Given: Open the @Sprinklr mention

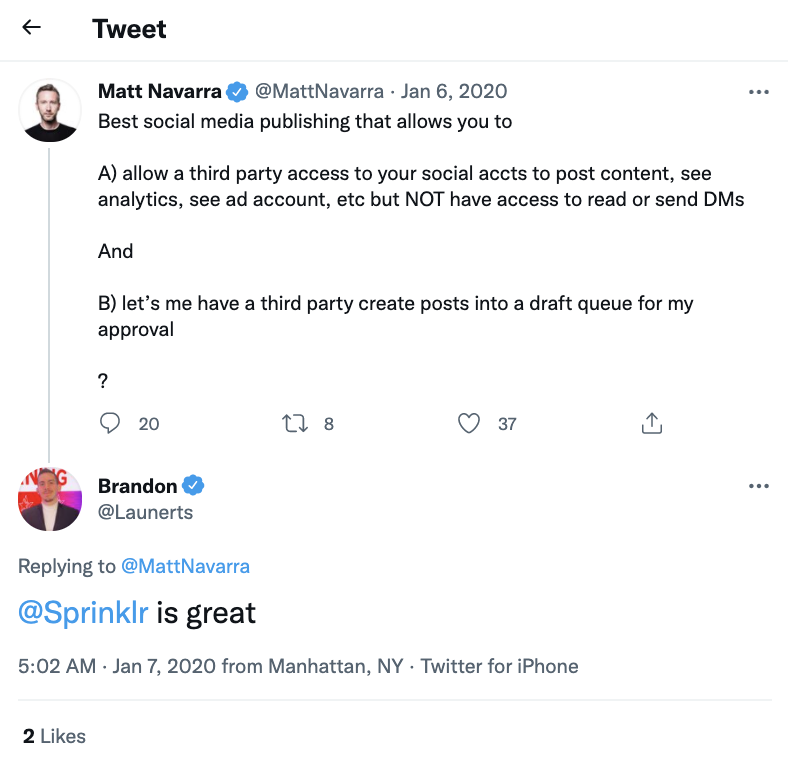Looking at the screenshot, I should click(83, 612).
